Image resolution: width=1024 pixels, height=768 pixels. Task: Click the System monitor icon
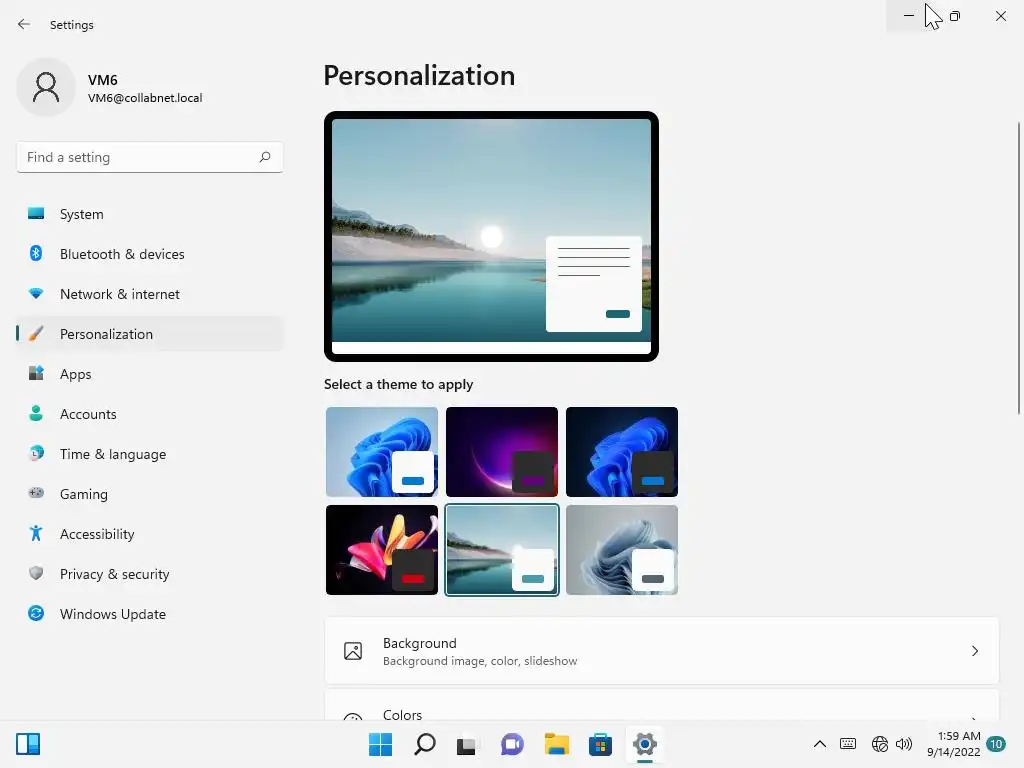tap(36, 214)
